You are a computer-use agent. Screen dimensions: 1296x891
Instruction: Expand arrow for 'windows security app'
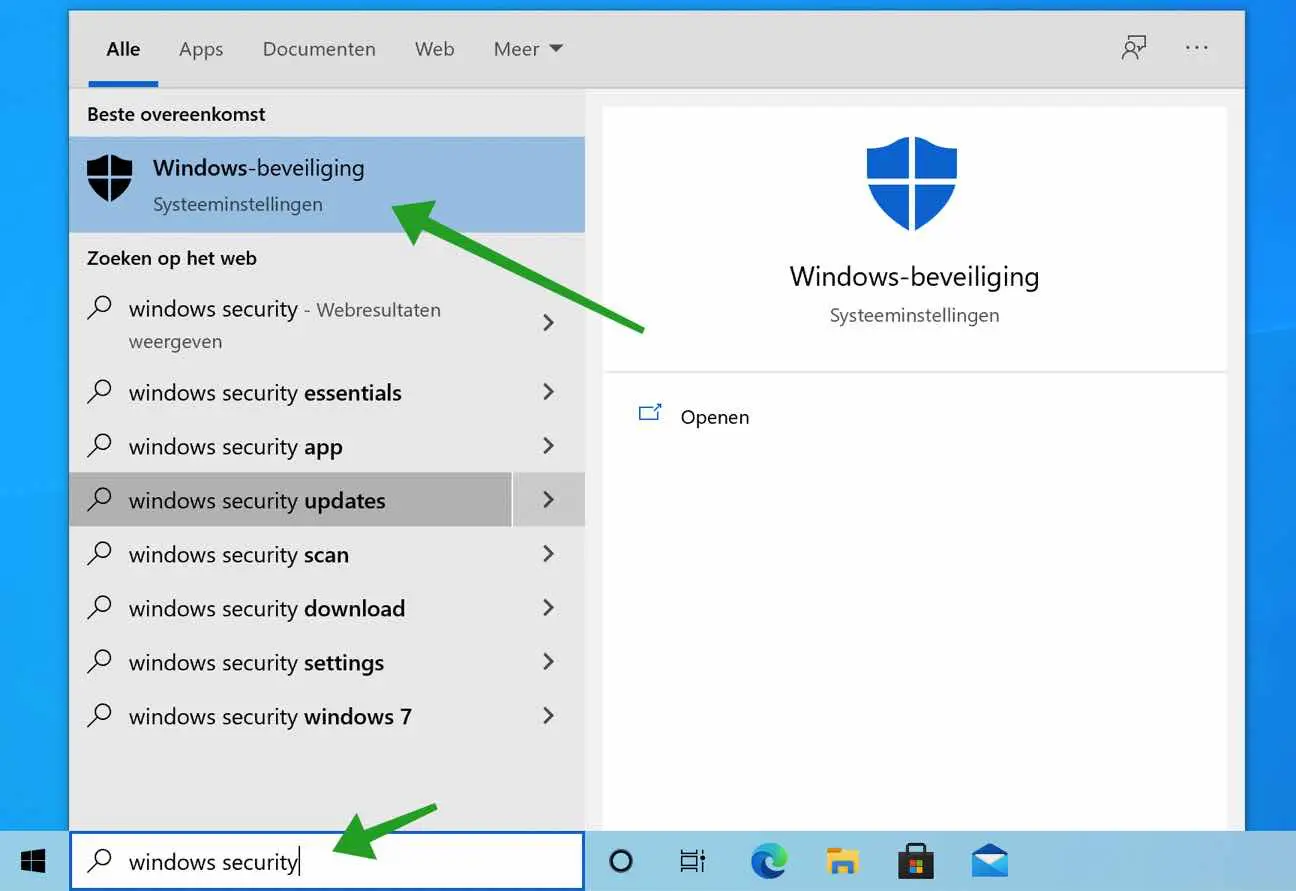click(x=548, y=446)
